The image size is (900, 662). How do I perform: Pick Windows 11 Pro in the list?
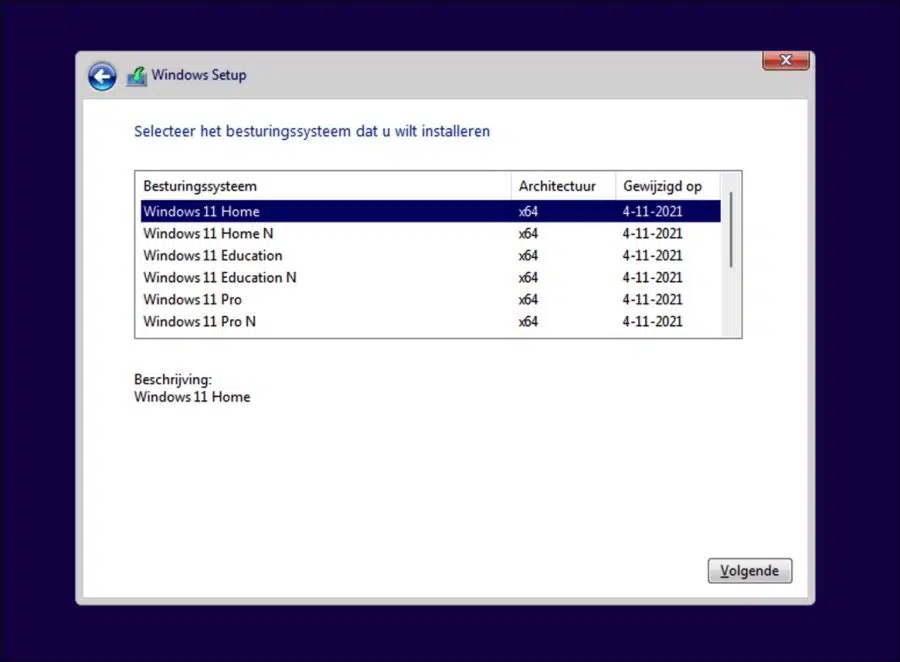coord(430,300)
